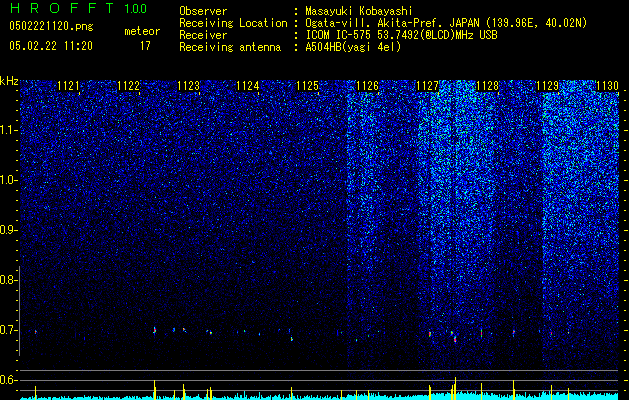The image size is (629, 400).
Task: Select the Ogata-vill. Akita-Pref. JAPAN location text
Action: [x=446, y=23]
